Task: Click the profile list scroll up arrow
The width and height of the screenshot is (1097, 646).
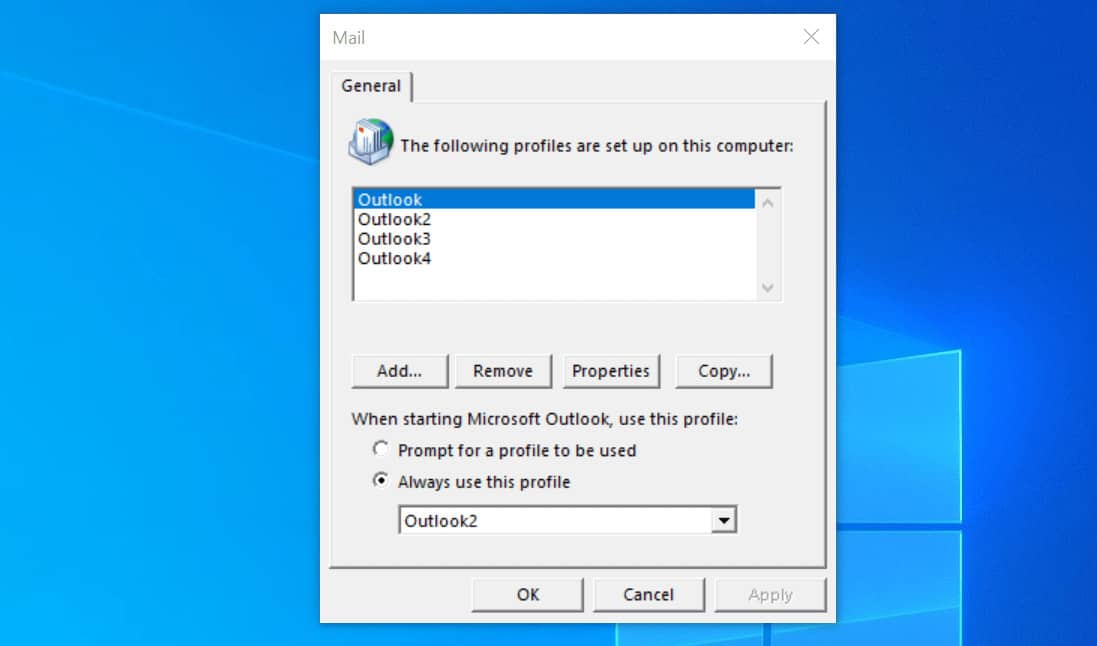Action: [x=767, y=203]
